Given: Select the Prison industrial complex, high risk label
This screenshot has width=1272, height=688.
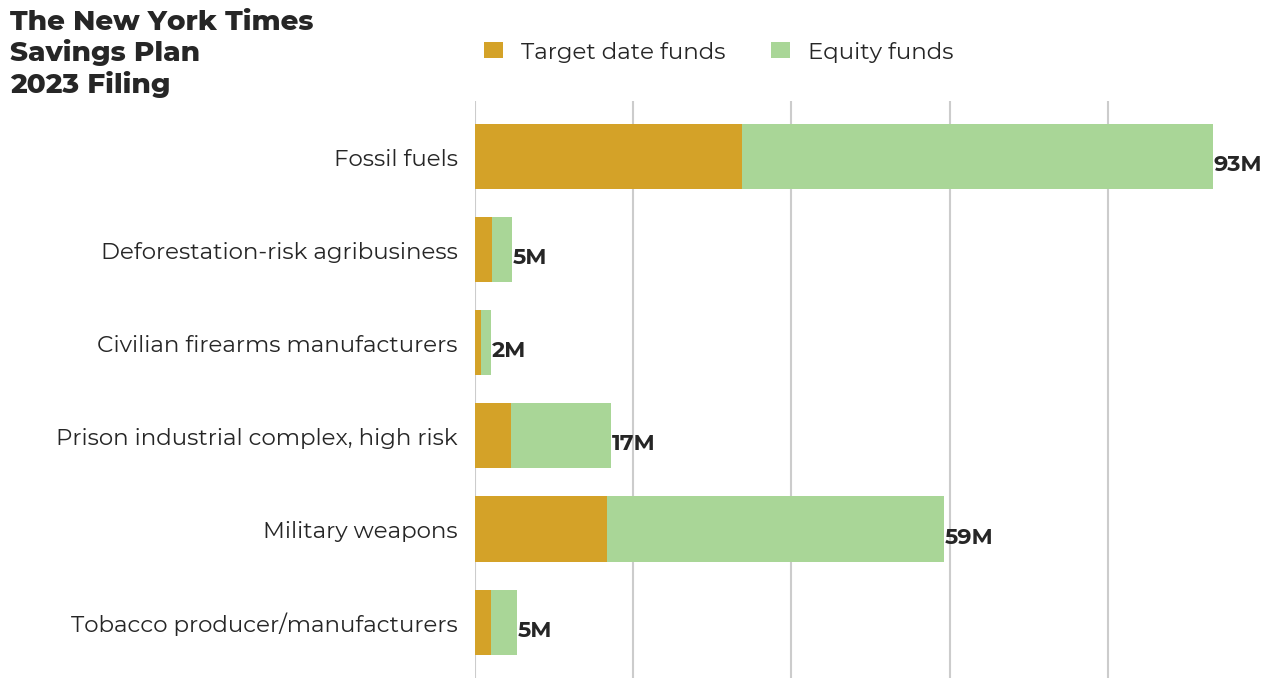Looking at the screenshot, I should click(257, 437).
